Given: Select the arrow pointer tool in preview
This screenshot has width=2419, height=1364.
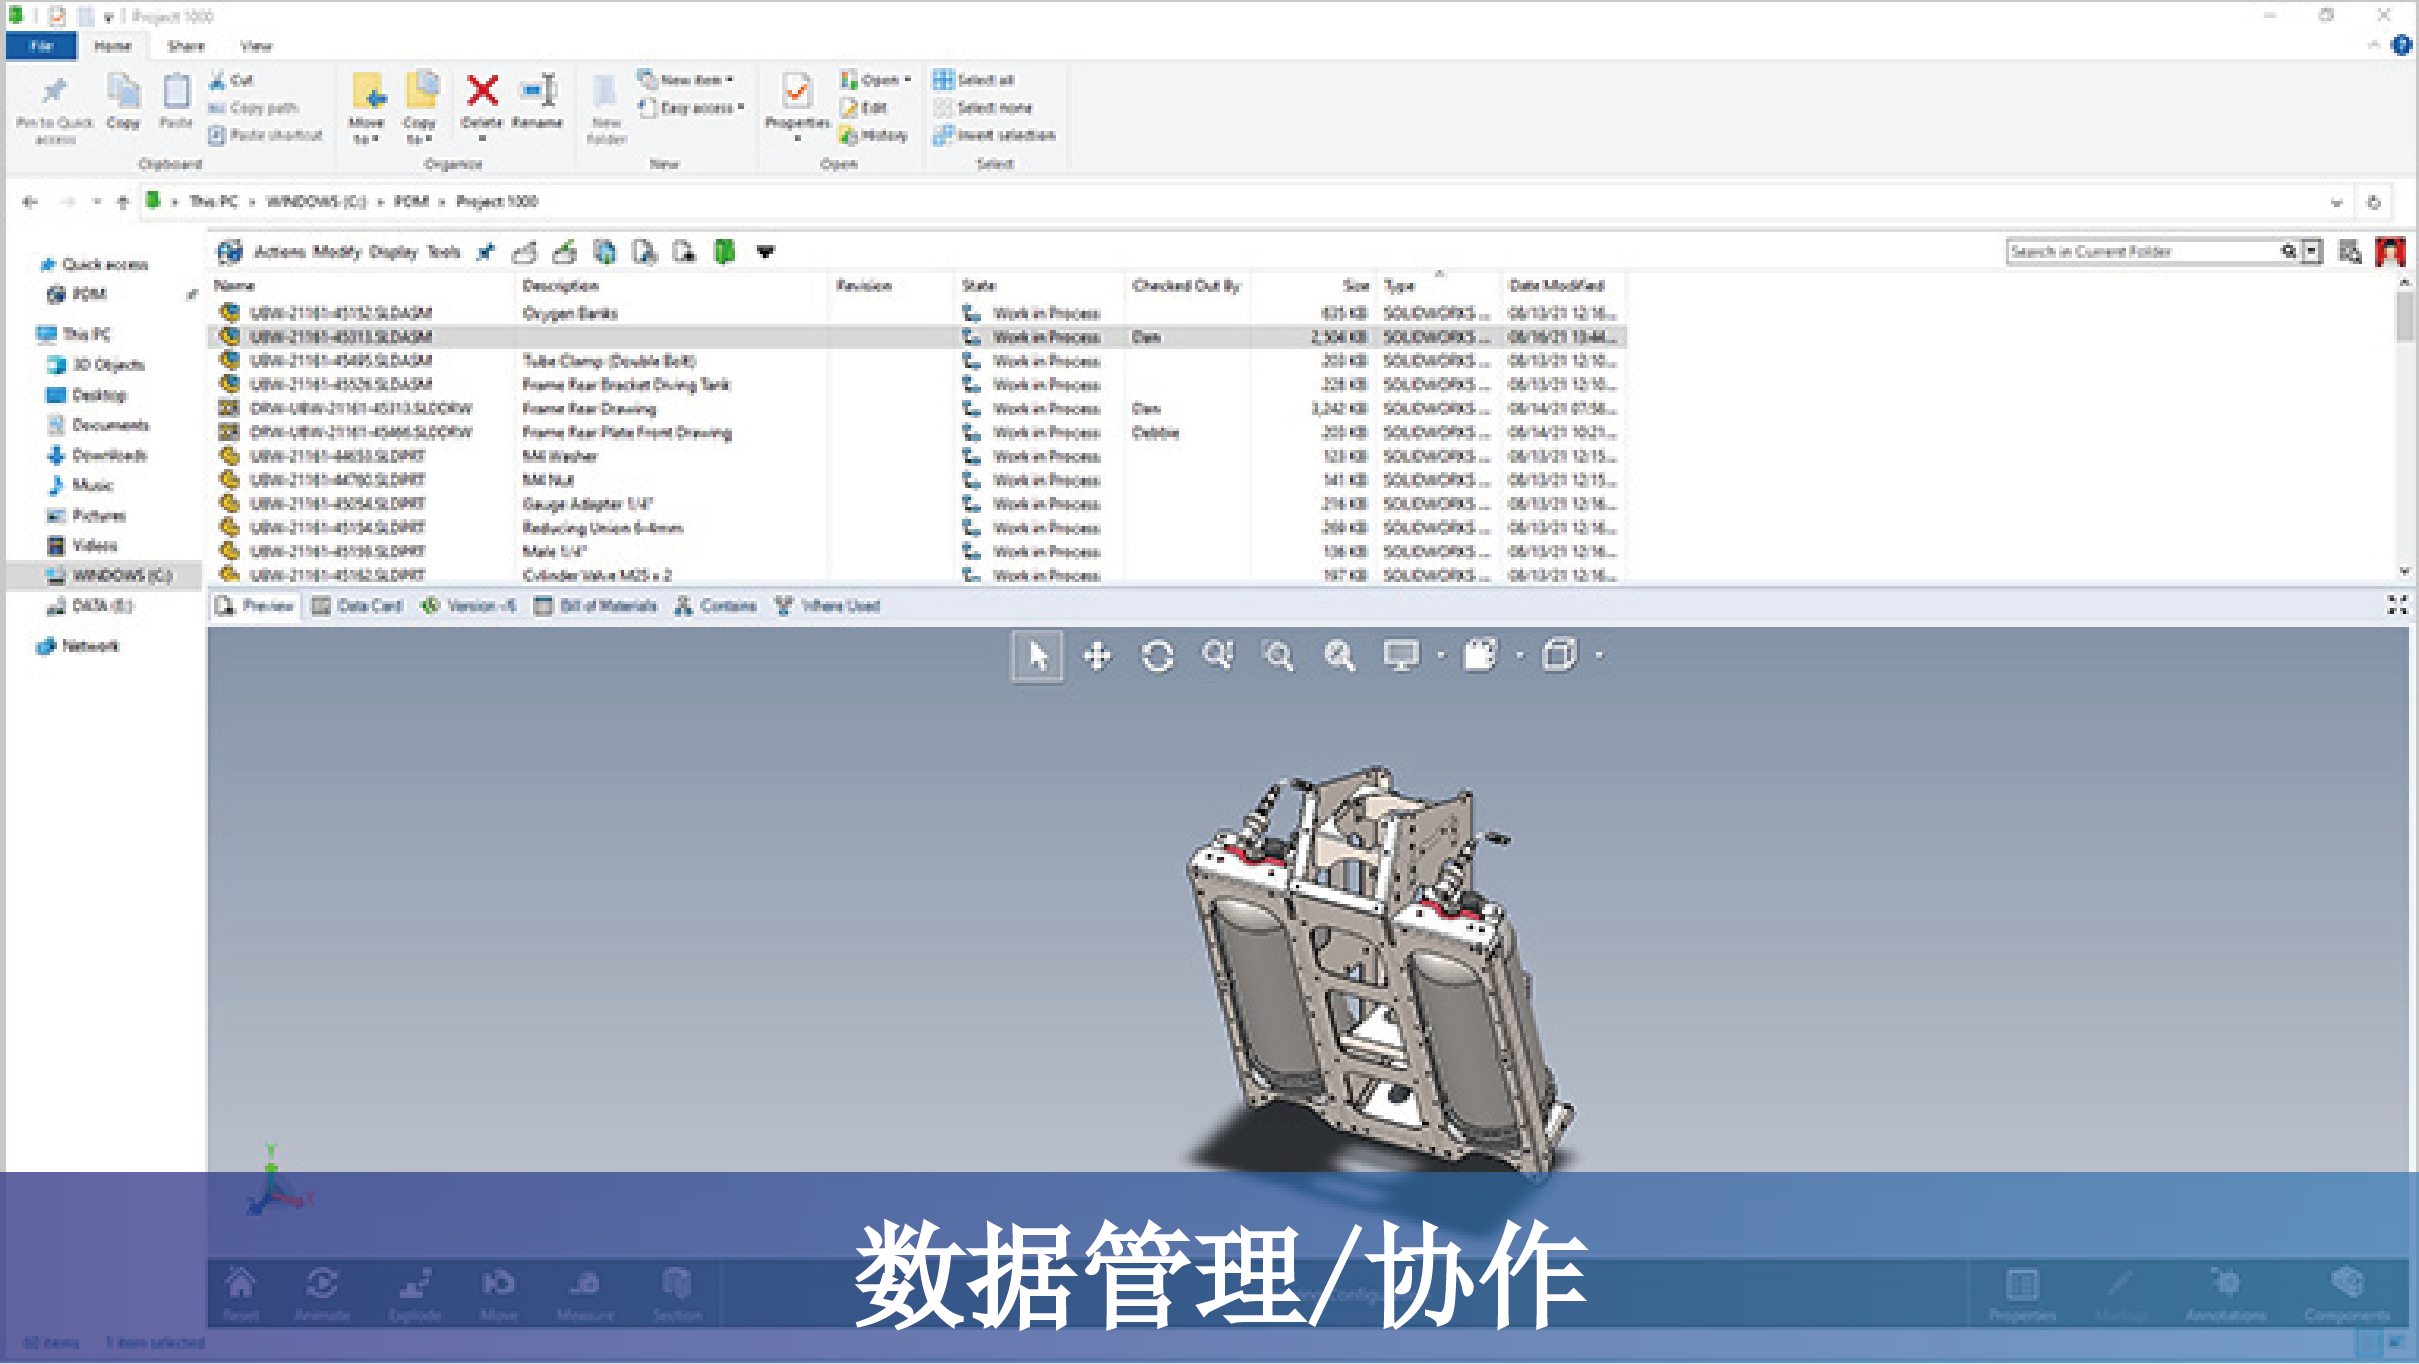Looking at the screenshot, I should pos(1037,656).
